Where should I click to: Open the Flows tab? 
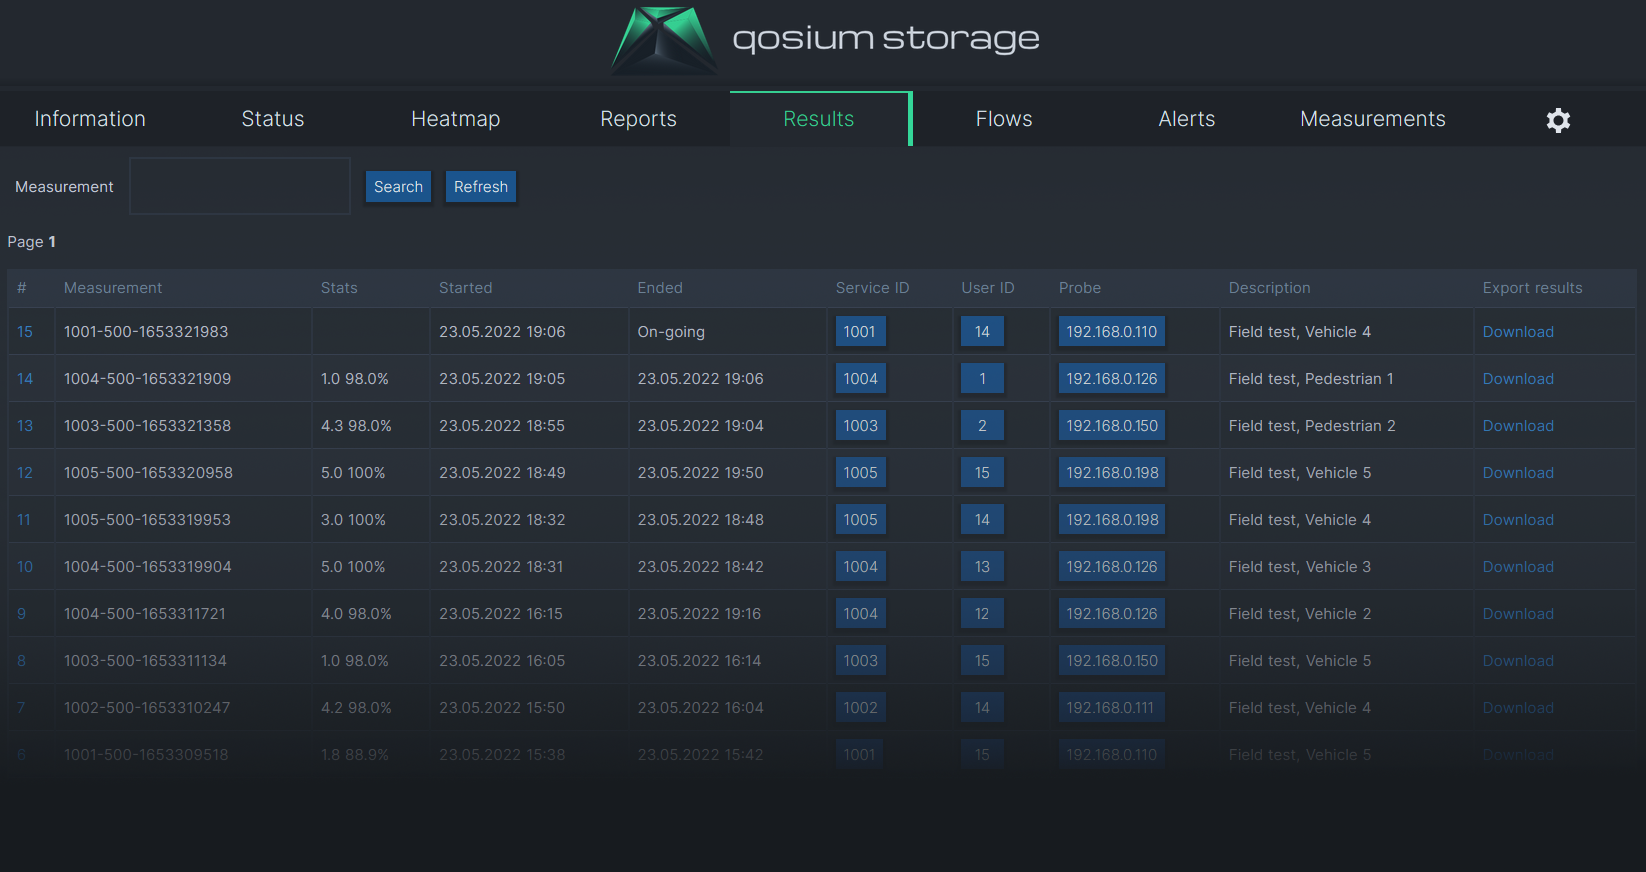[x=1003, y=119]
